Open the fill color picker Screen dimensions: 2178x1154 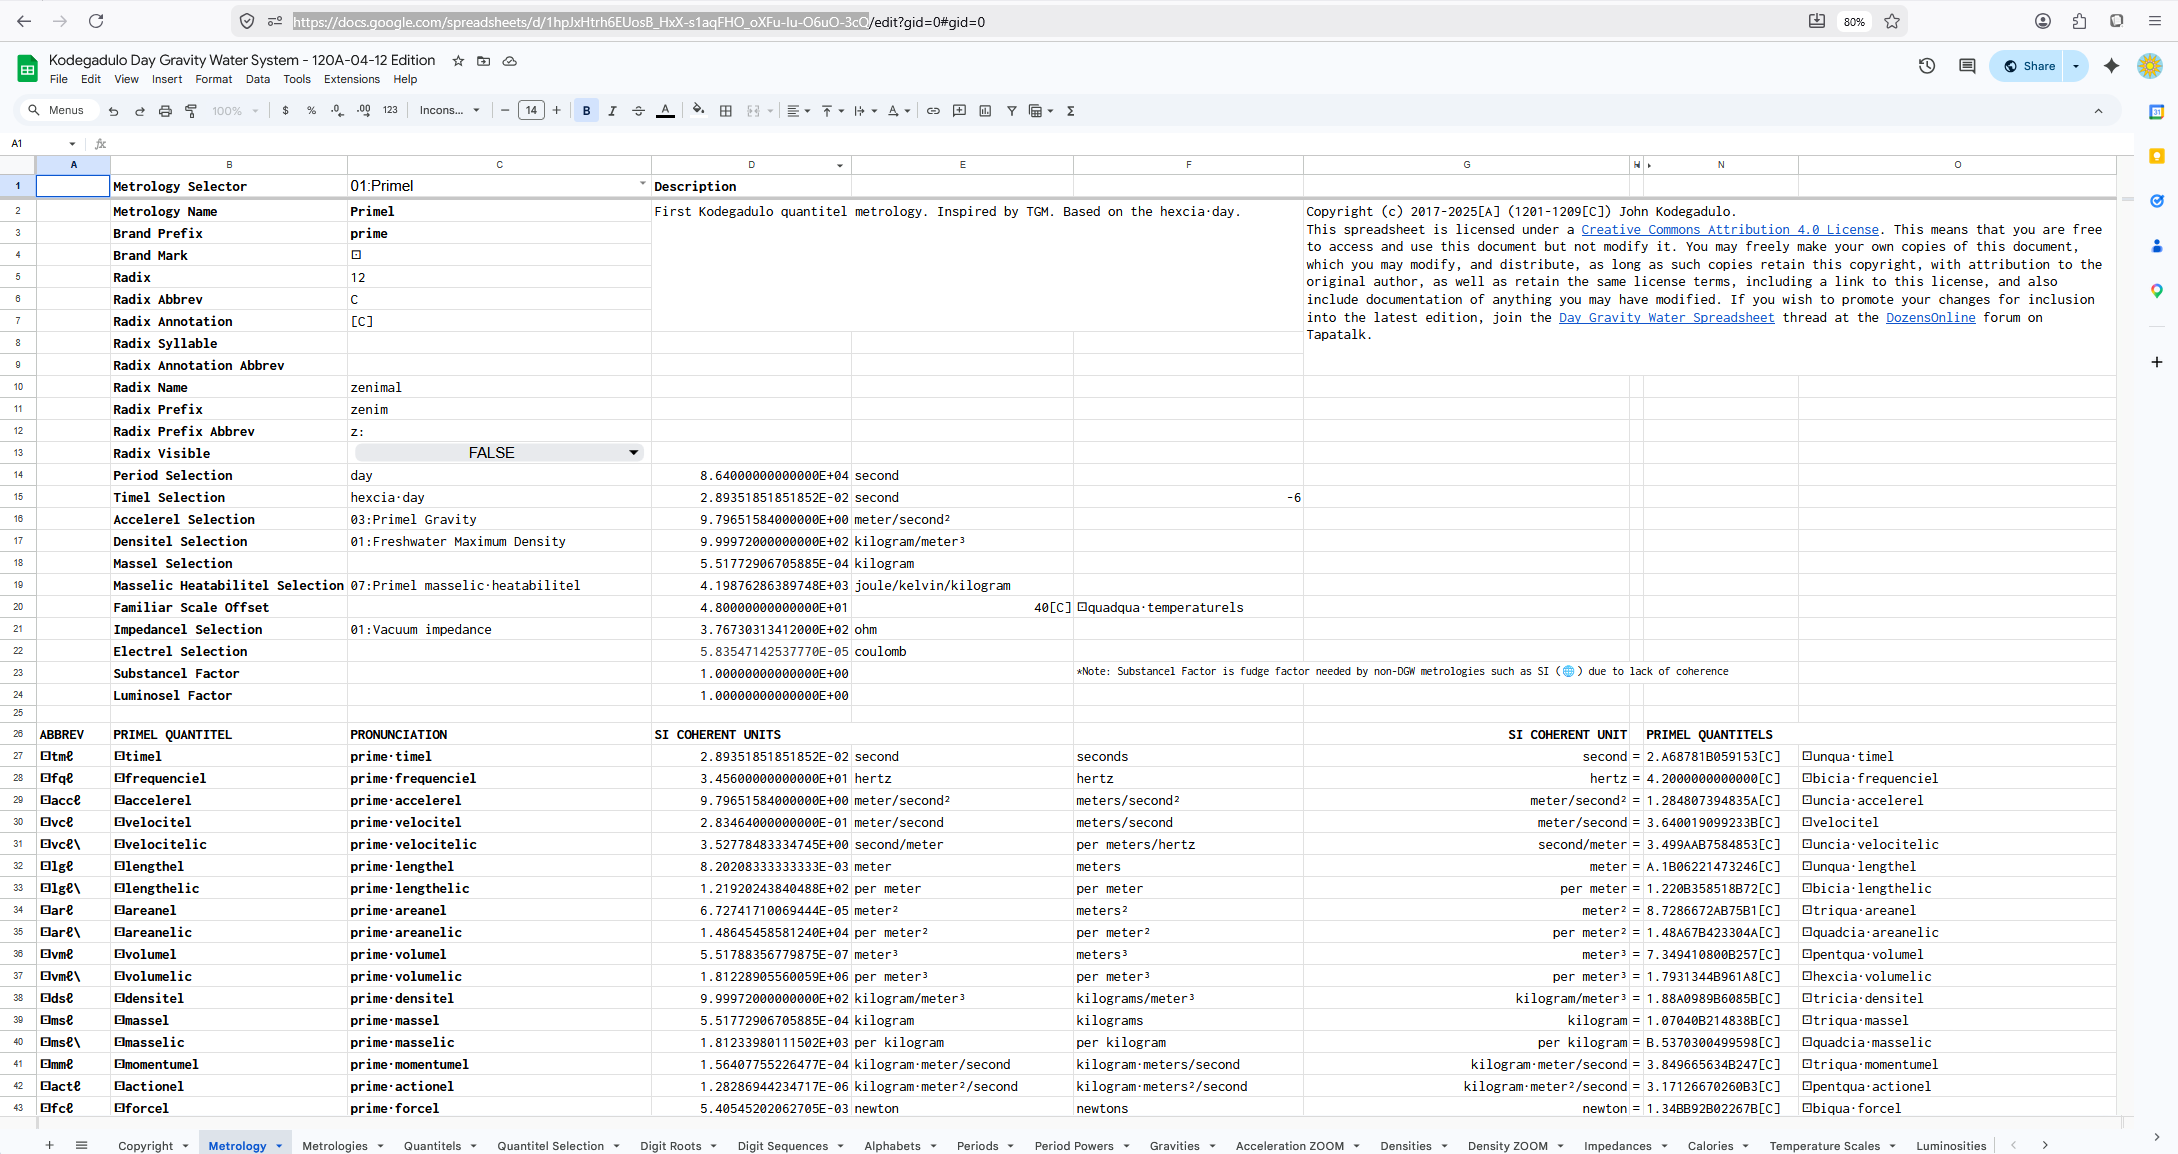click(698, 111)
